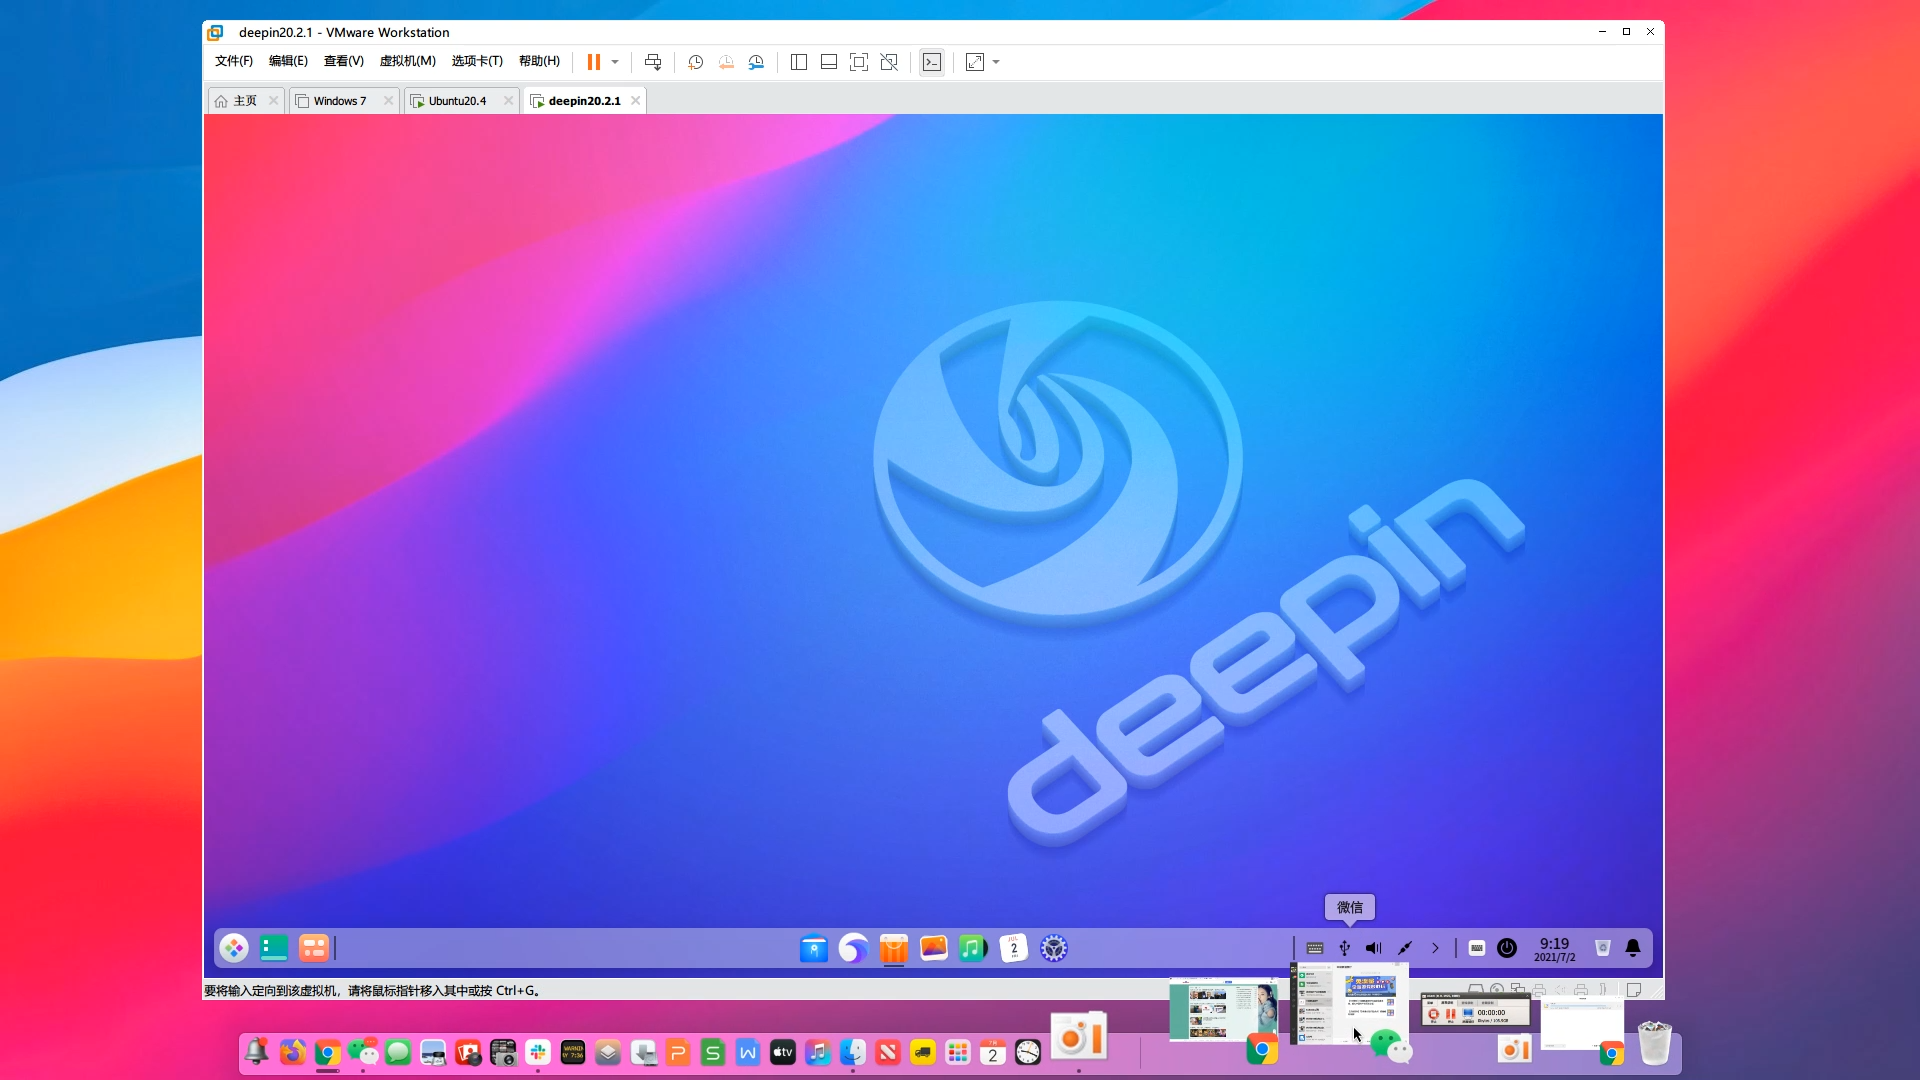Expand the stretch guest dropdown arrow
Screen dimensions: 1920x1080
(x=996, y=62)
